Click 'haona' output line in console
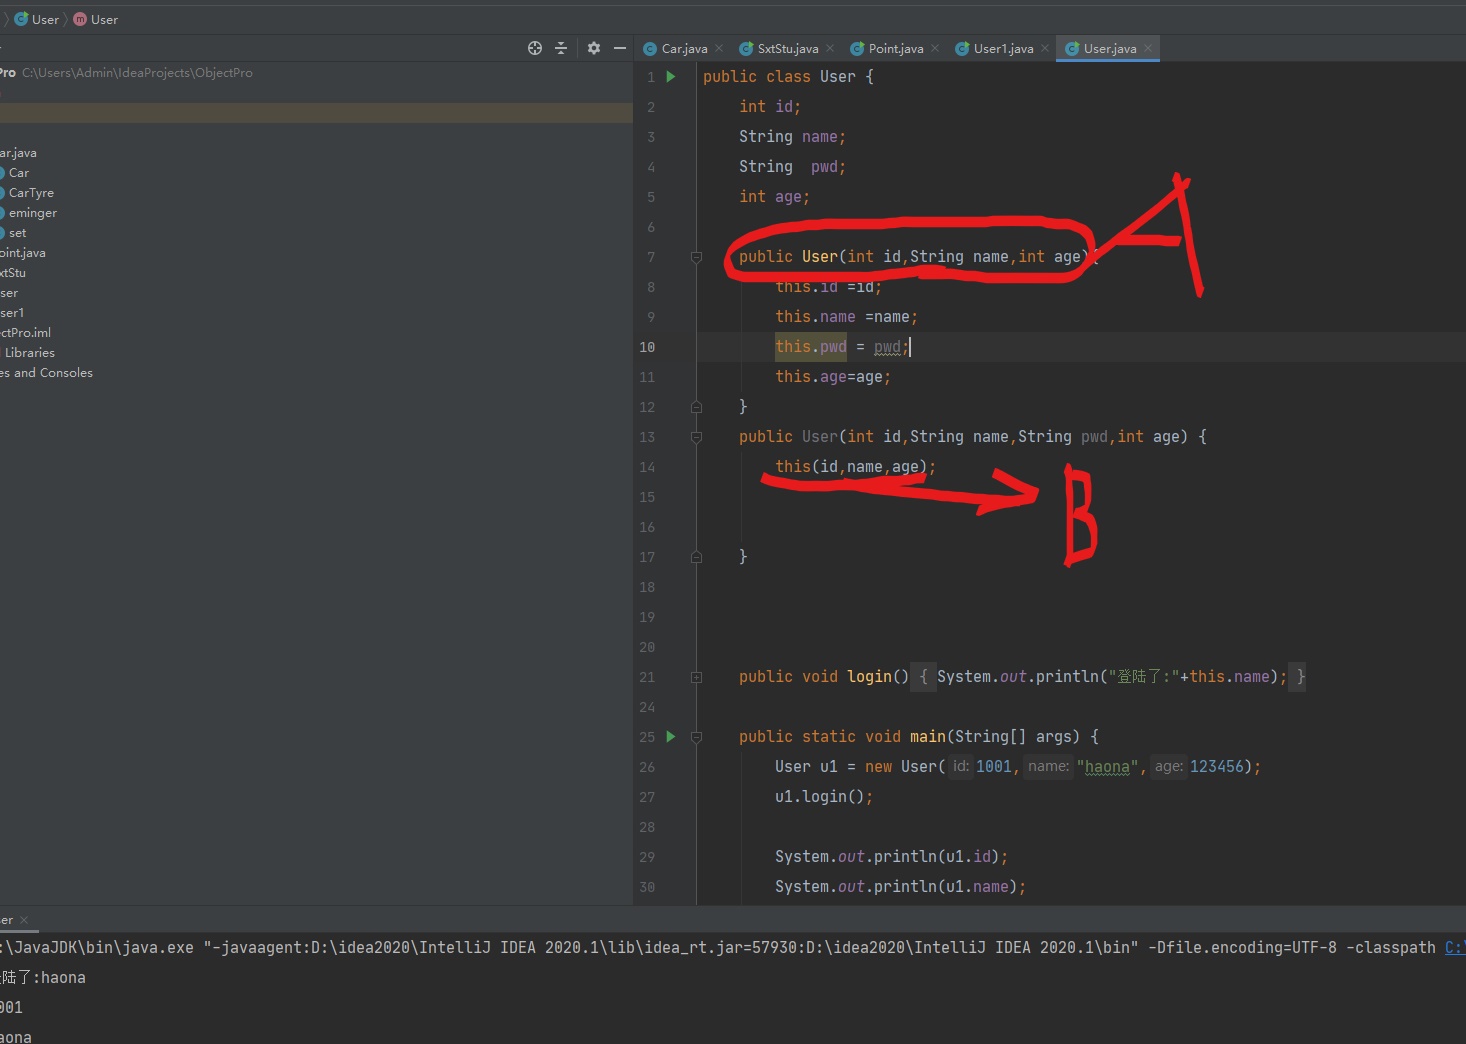 tap(16, 1037)
